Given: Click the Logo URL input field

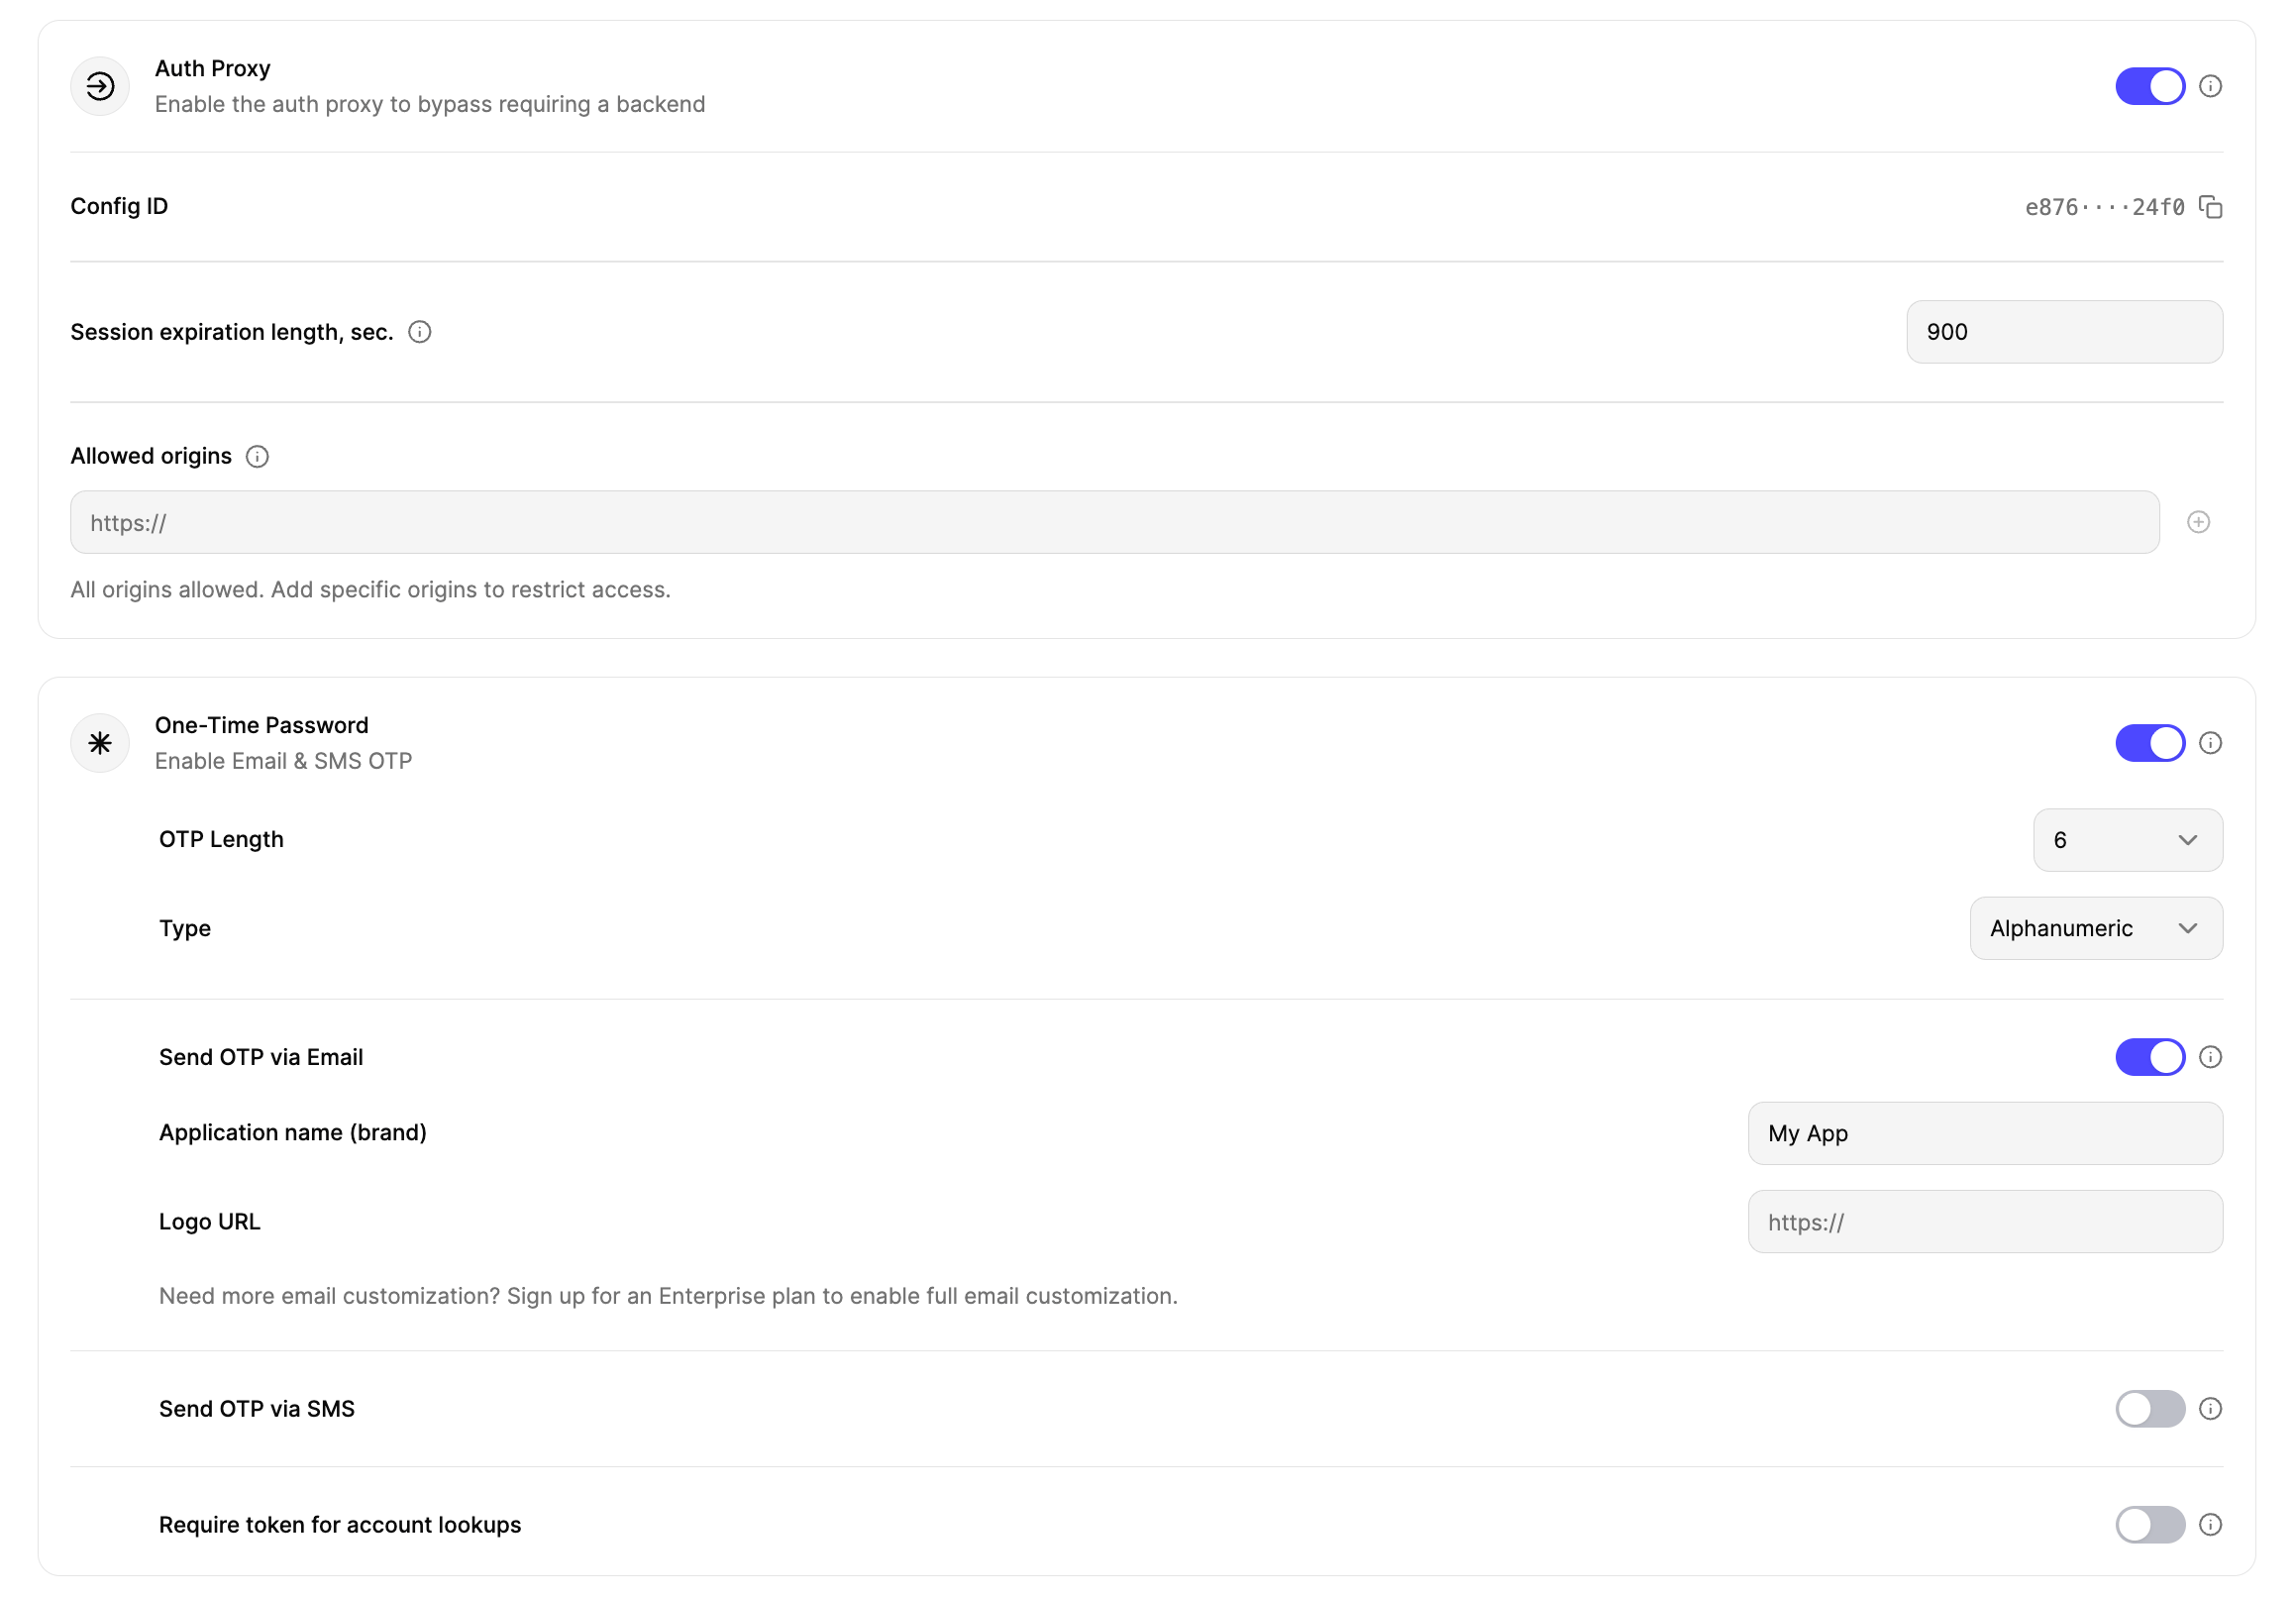Looking at the screenshot, I should (x=1985, y=1222).
